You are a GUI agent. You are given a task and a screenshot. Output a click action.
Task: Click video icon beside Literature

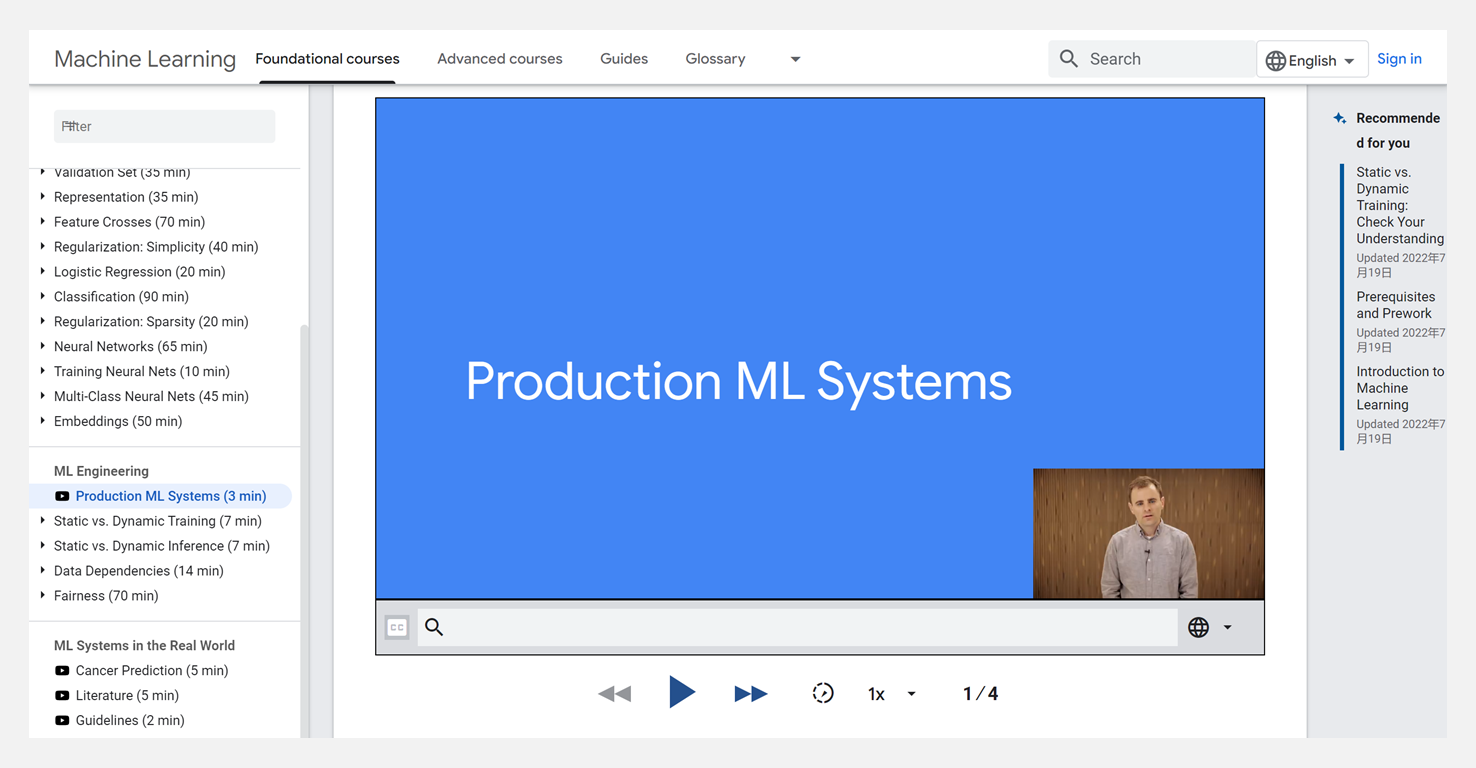62,696
